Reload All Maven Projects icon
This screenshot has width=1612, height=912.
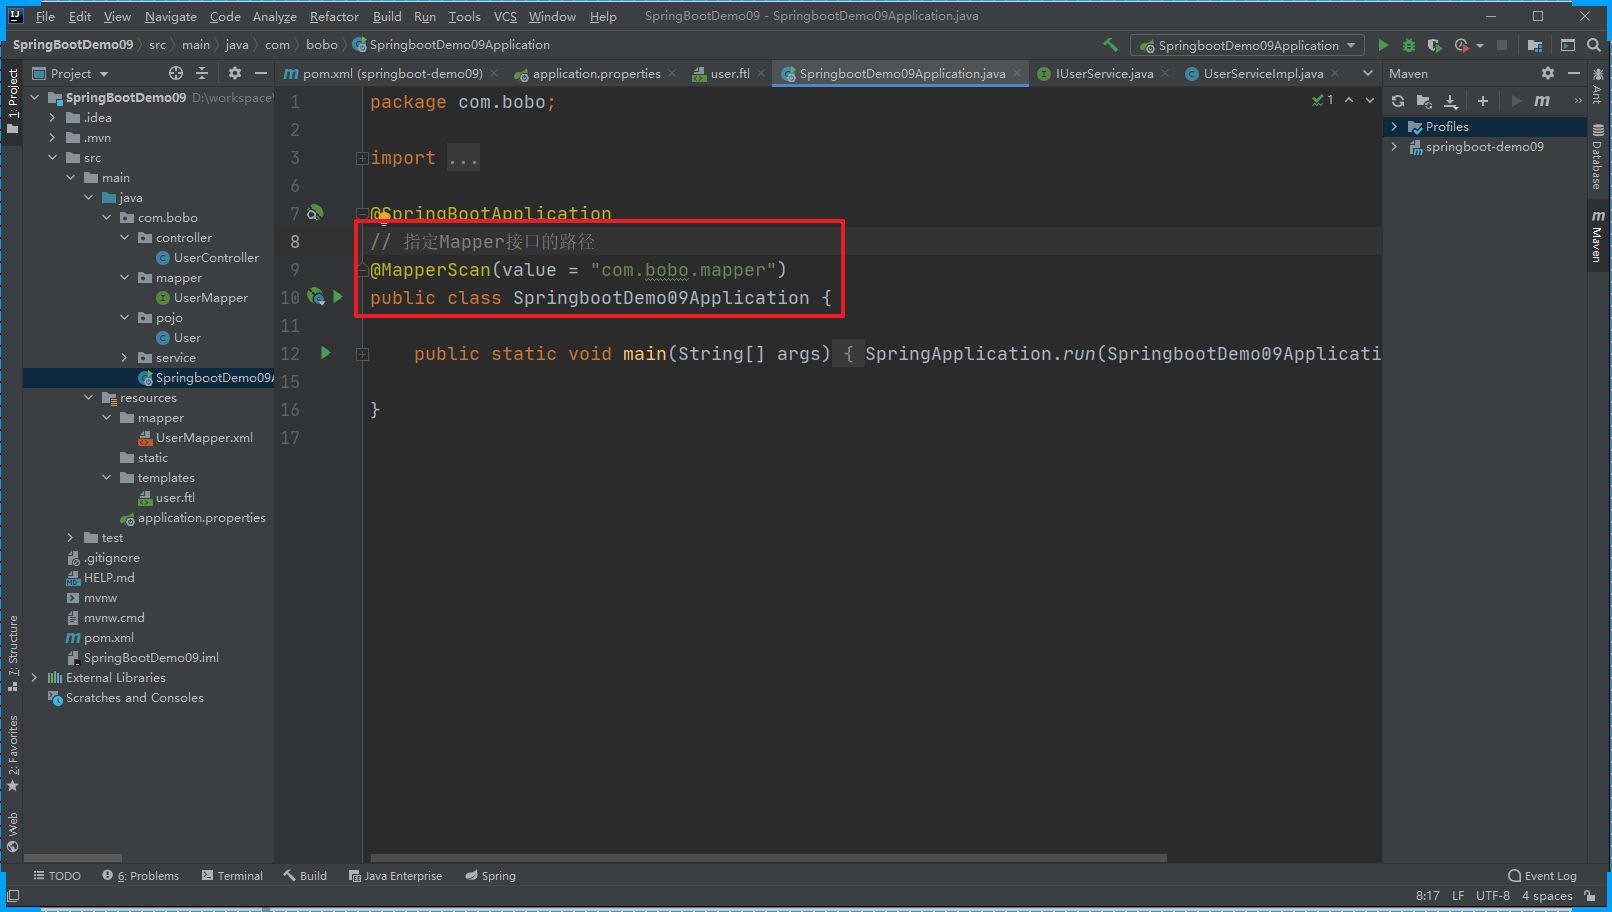point(1398,101)
